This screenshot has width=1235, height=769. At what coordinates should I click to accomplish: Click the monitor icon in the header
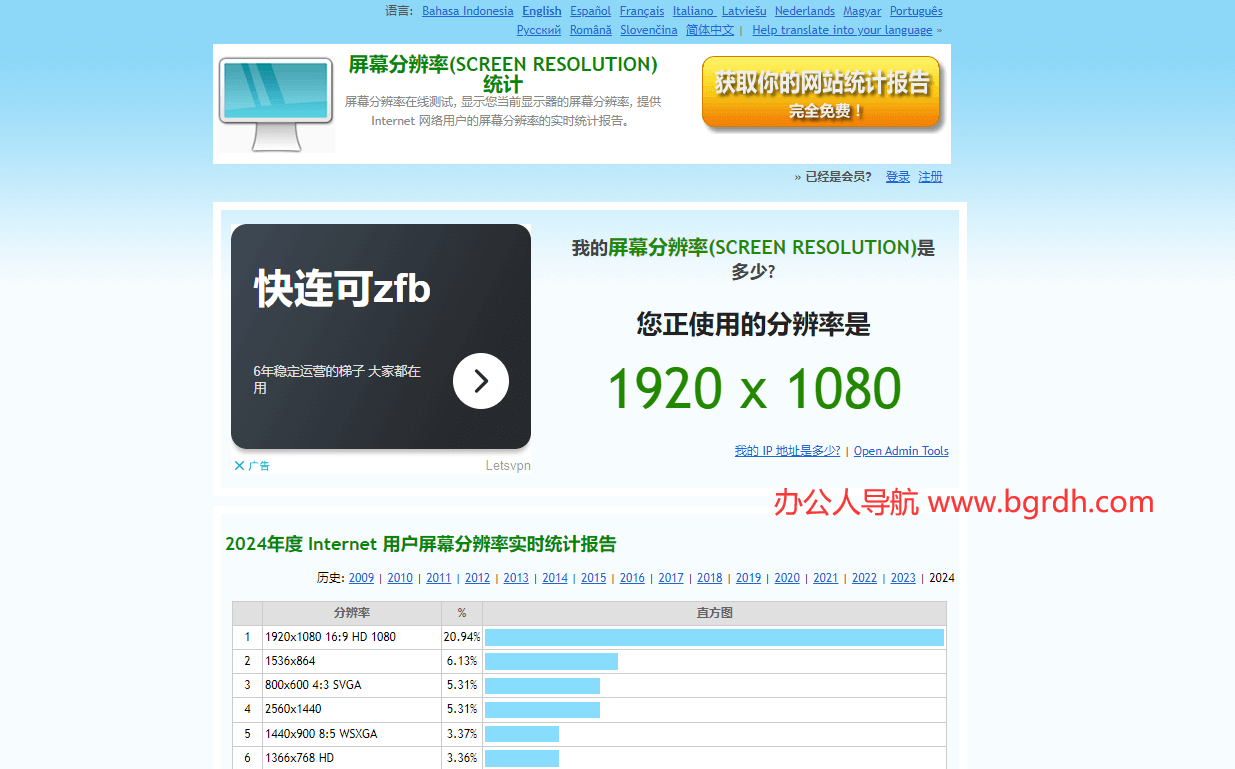[x=276, y=104]
